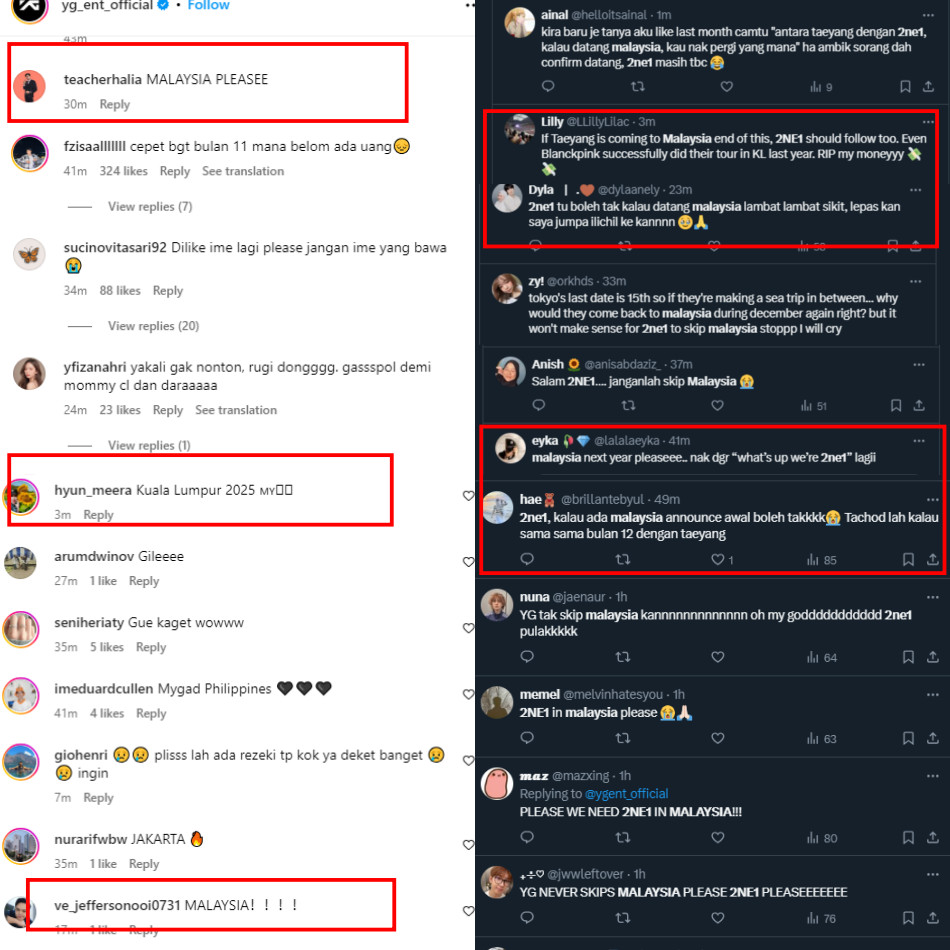Expand View replies (1) under yfizanahri
The width and height of the screenshot is (950, 950).
(x=149, y=445)
